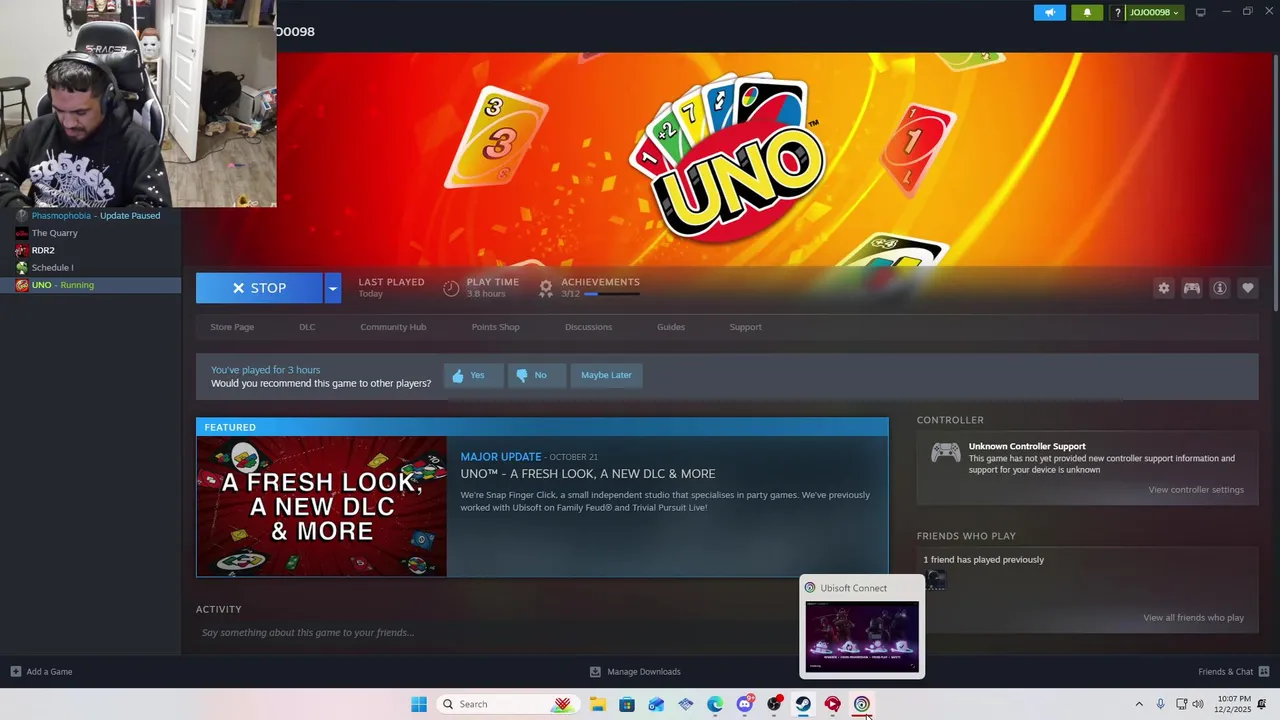The image size is (1280, 720).
Task: Open the Support tab
Action: click(x=745, y=327)
